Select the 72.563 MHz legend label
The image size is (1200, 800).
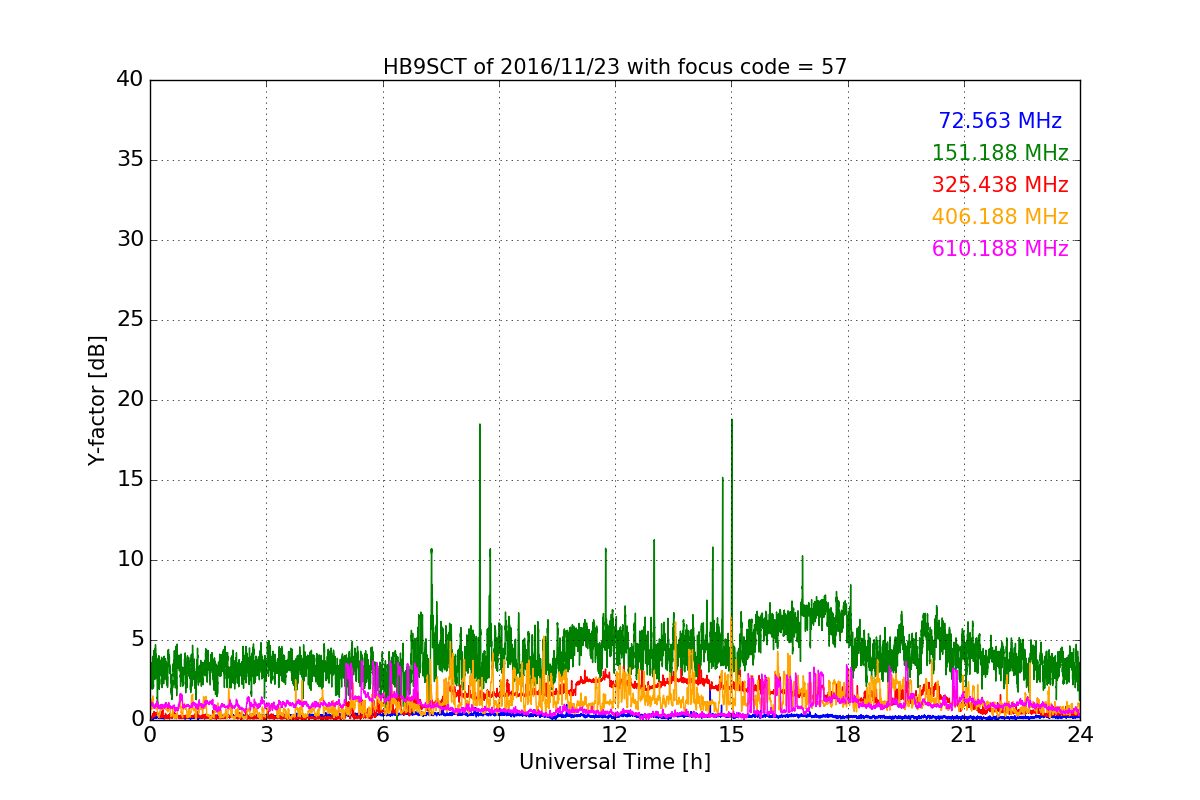pos(1000,121)
